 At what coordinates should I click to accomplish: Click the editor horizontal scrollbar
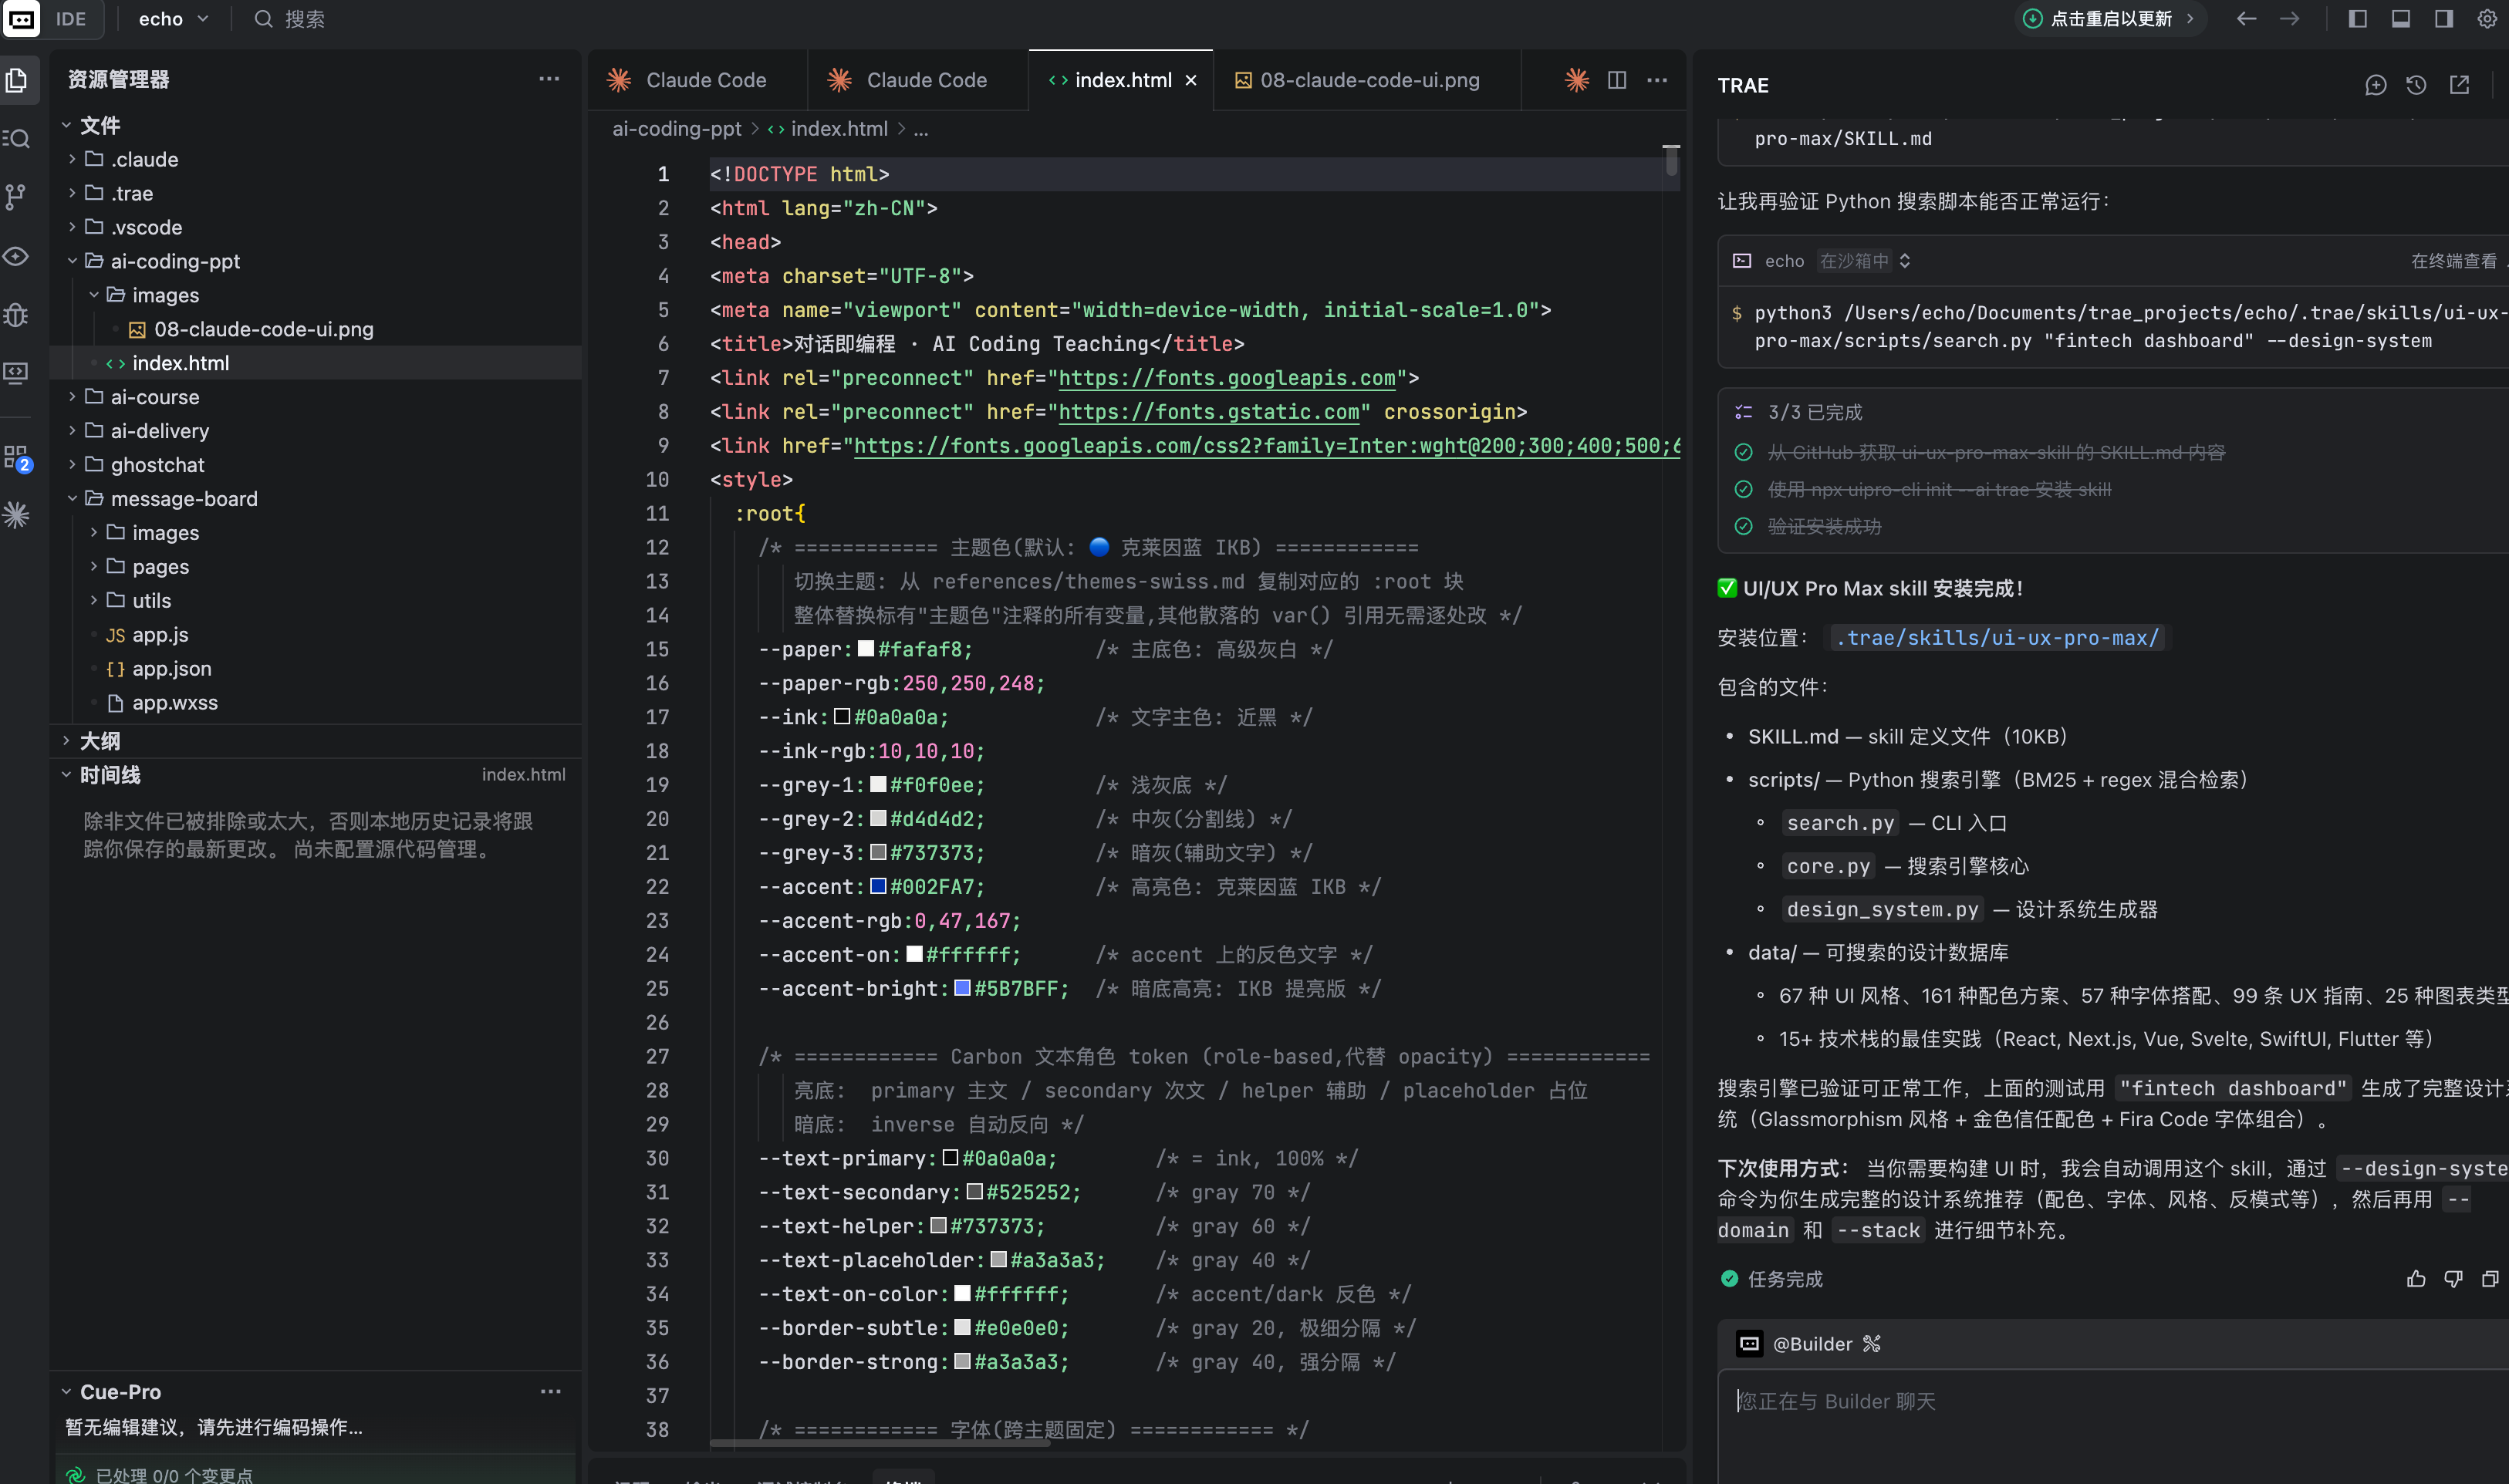[880, 1444]
